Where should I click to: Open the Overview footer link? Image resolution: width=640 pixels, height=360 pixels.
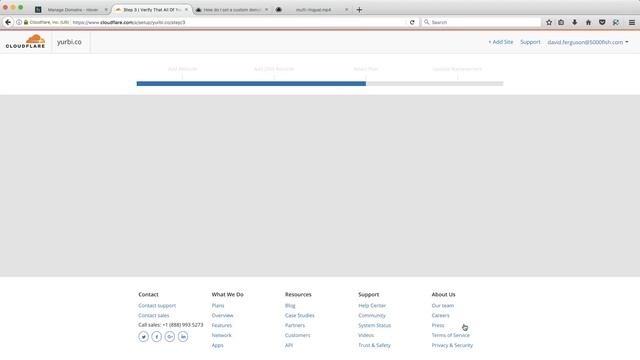[222, 316]
